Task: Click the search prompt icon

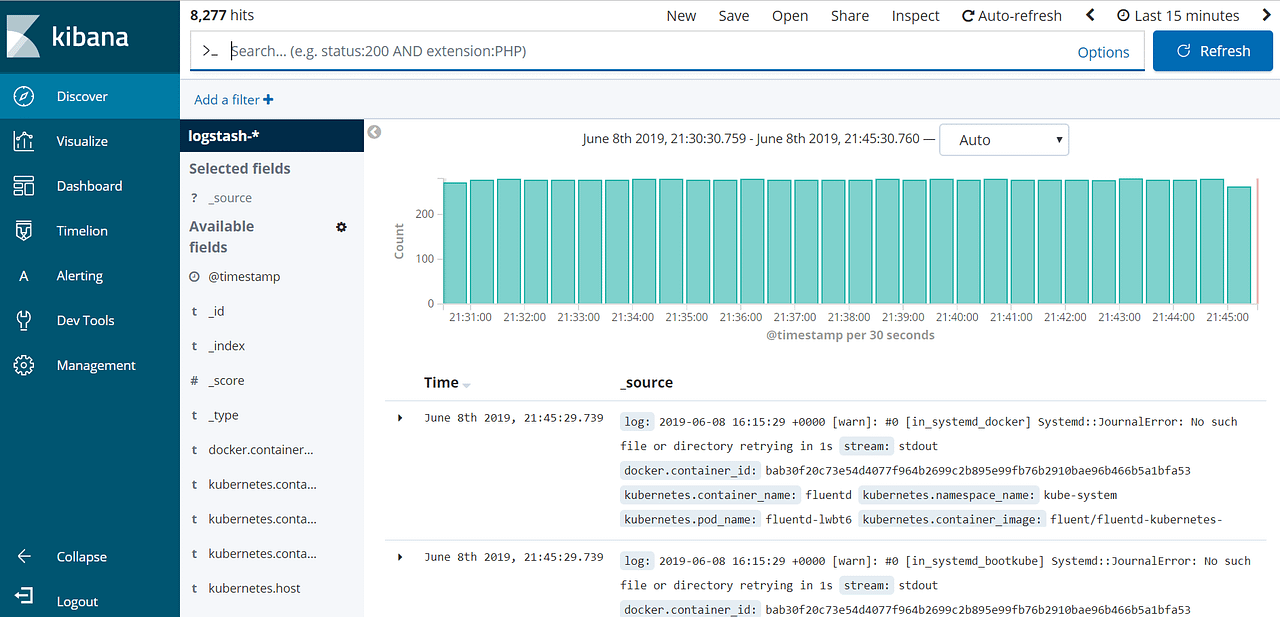Action: pos(210,51)
